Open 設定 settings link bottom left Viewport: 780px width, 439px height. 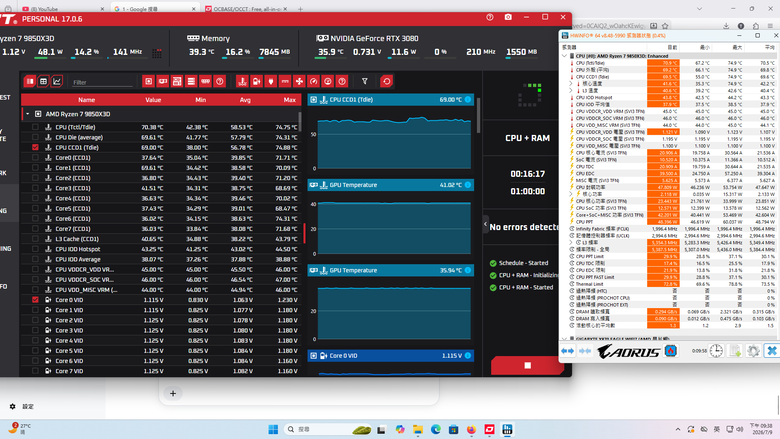coord(22,406)
